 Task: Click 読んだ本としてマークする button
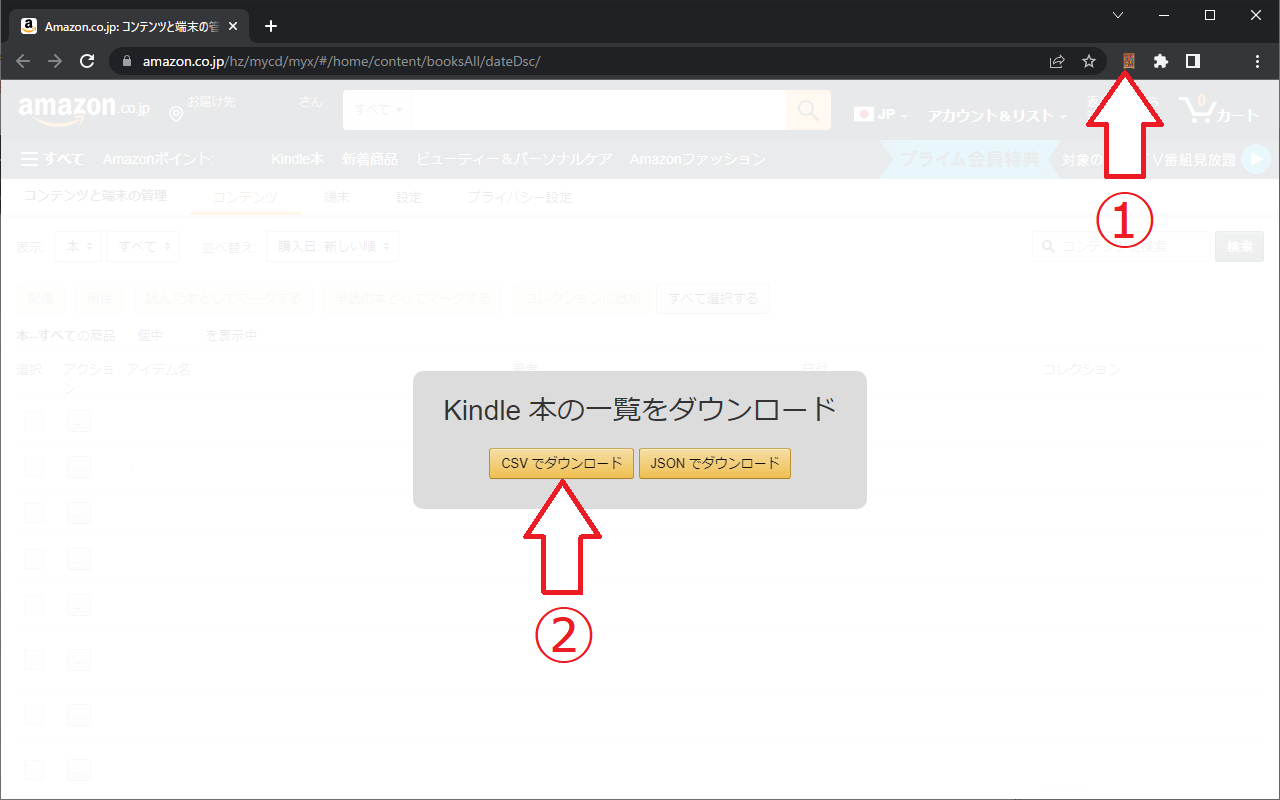click(223, 298)
